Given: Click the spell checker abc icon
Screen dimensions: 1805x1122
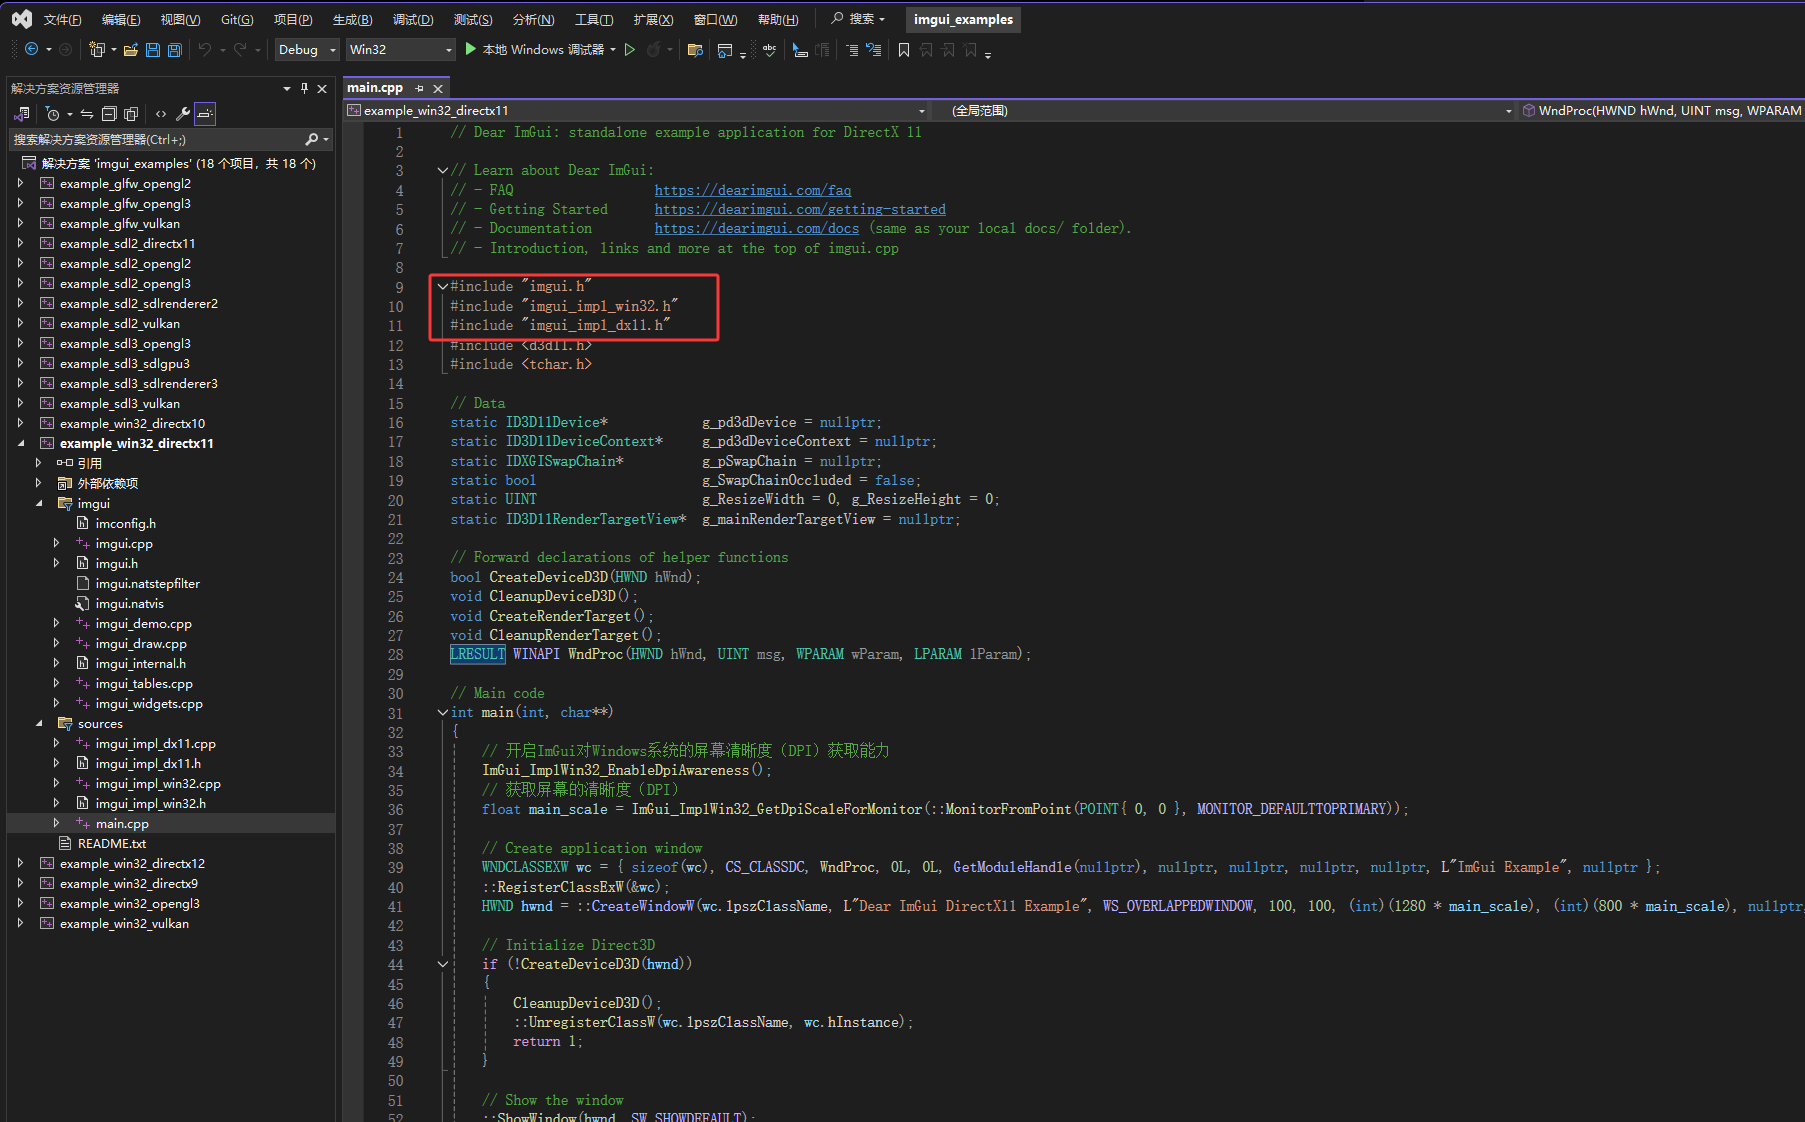Looking at the screenshot, I should click(x=769, y=49).
